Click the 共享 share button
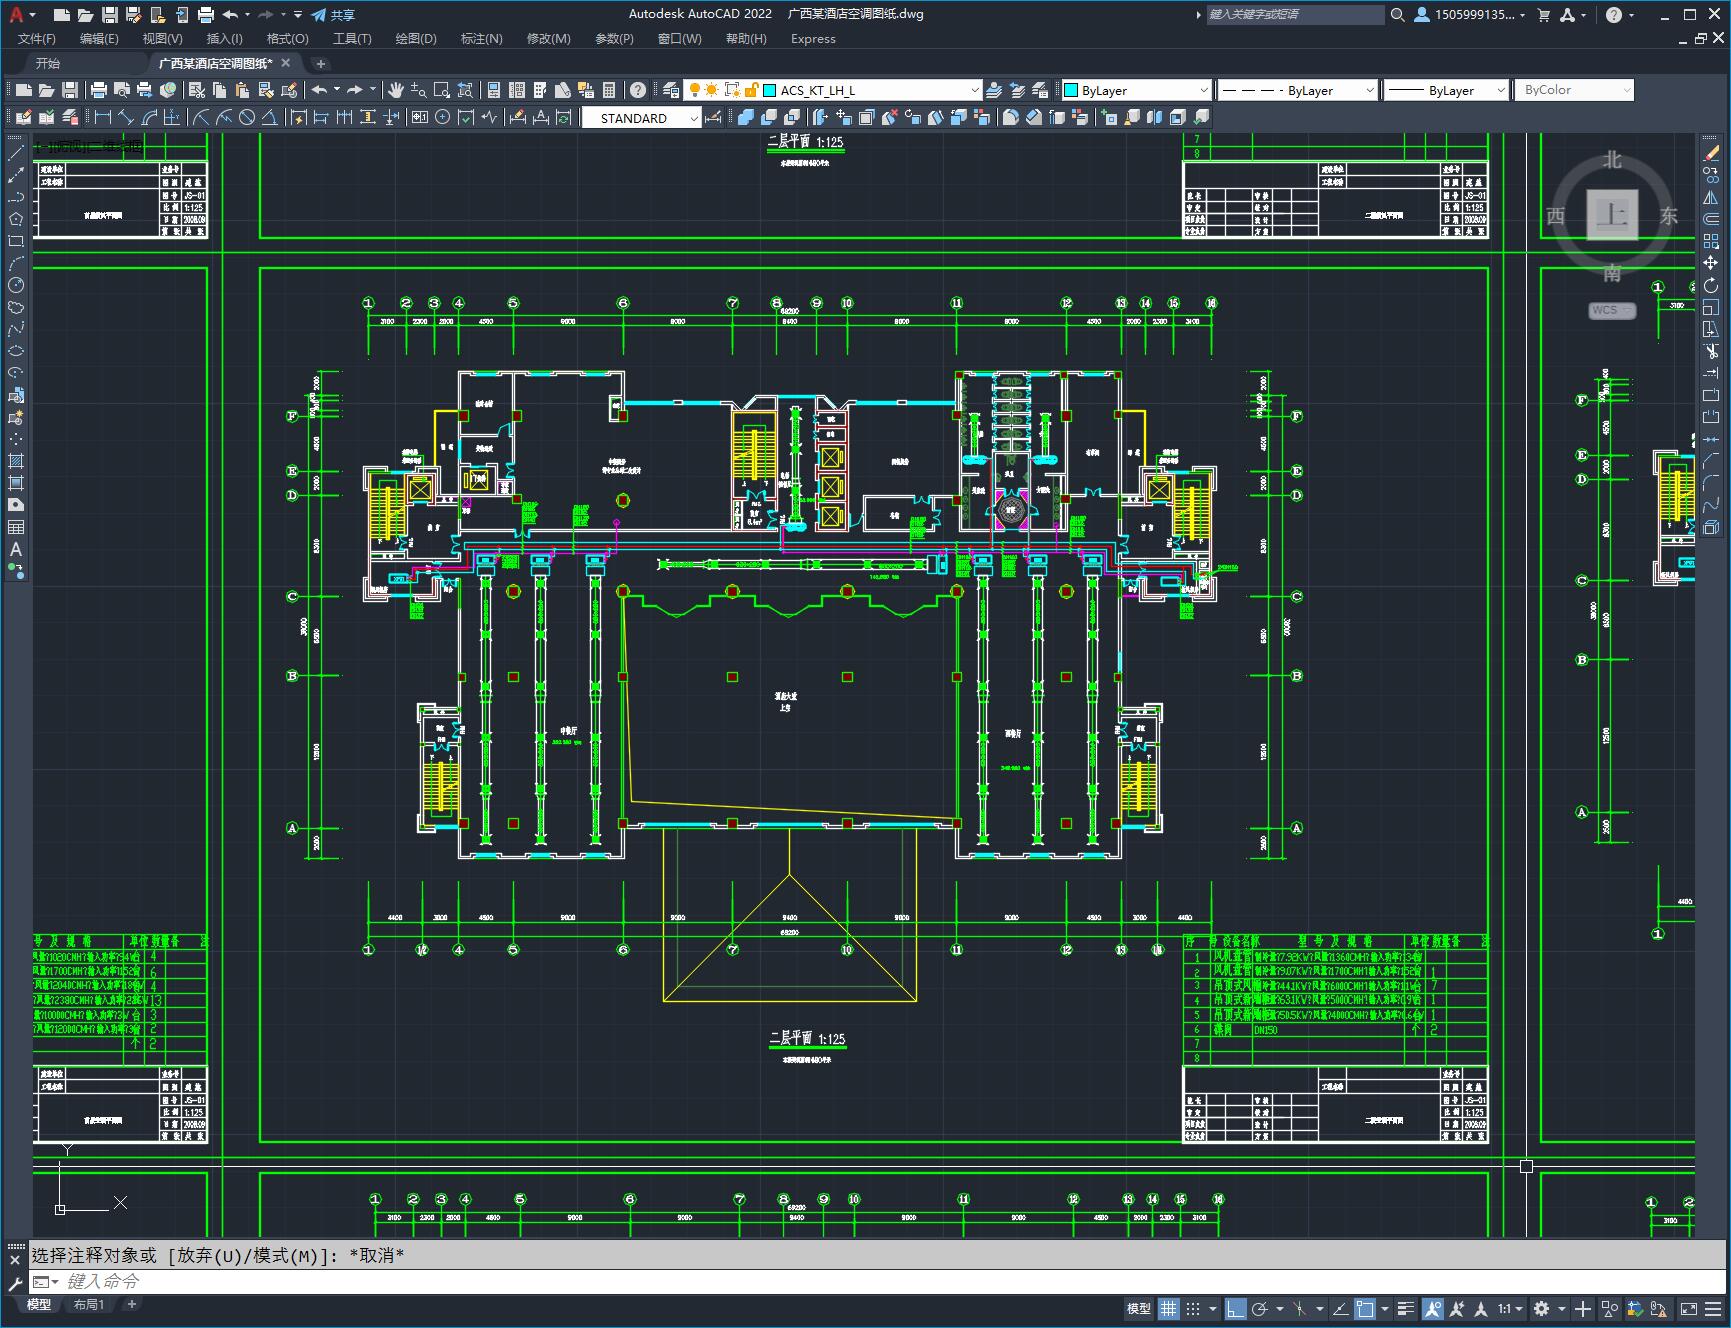Screen dimensions: 1731x1328 point(333,15)
